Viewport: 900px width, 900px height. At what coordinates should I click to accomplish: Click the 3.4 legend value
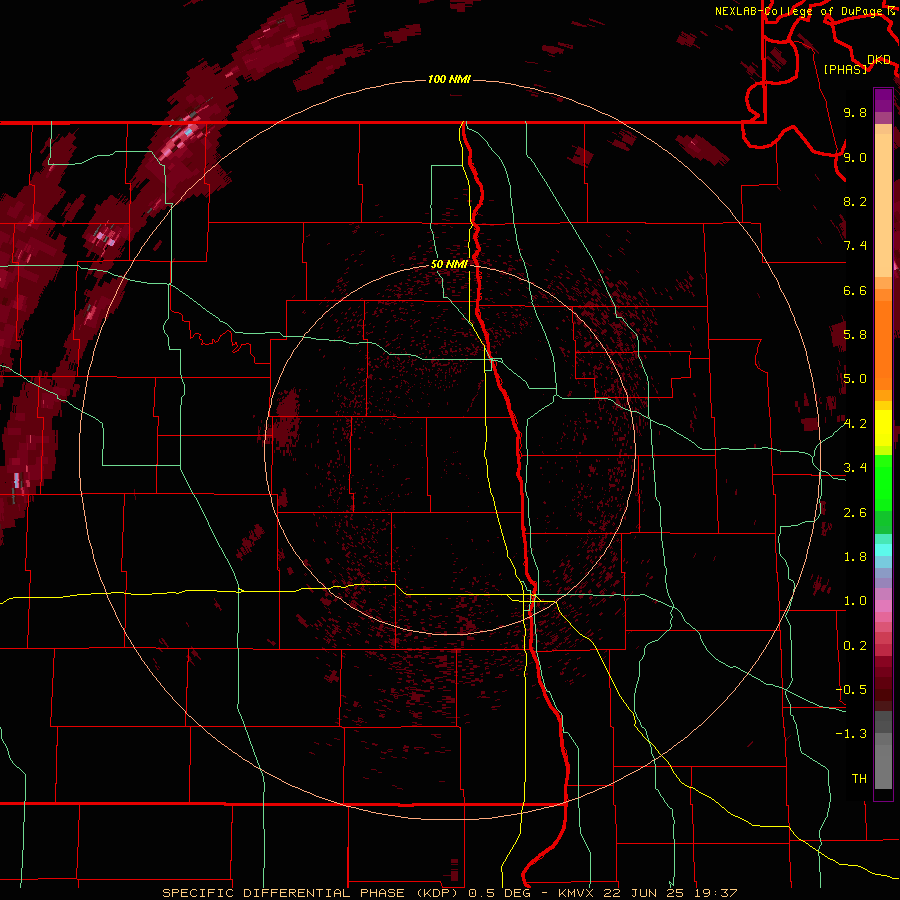click(x=855, y=468)
